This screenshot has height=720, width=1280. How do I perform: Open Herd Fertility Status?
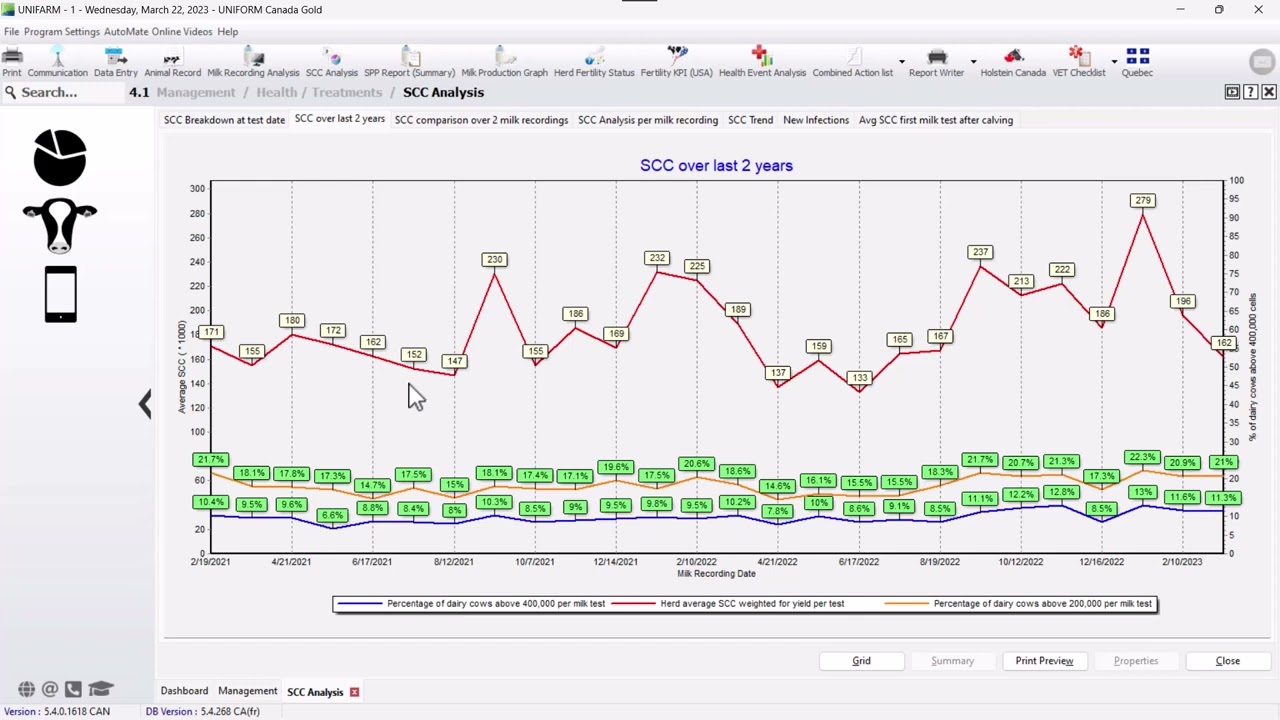pyautogui.click(x=594, y=63)
